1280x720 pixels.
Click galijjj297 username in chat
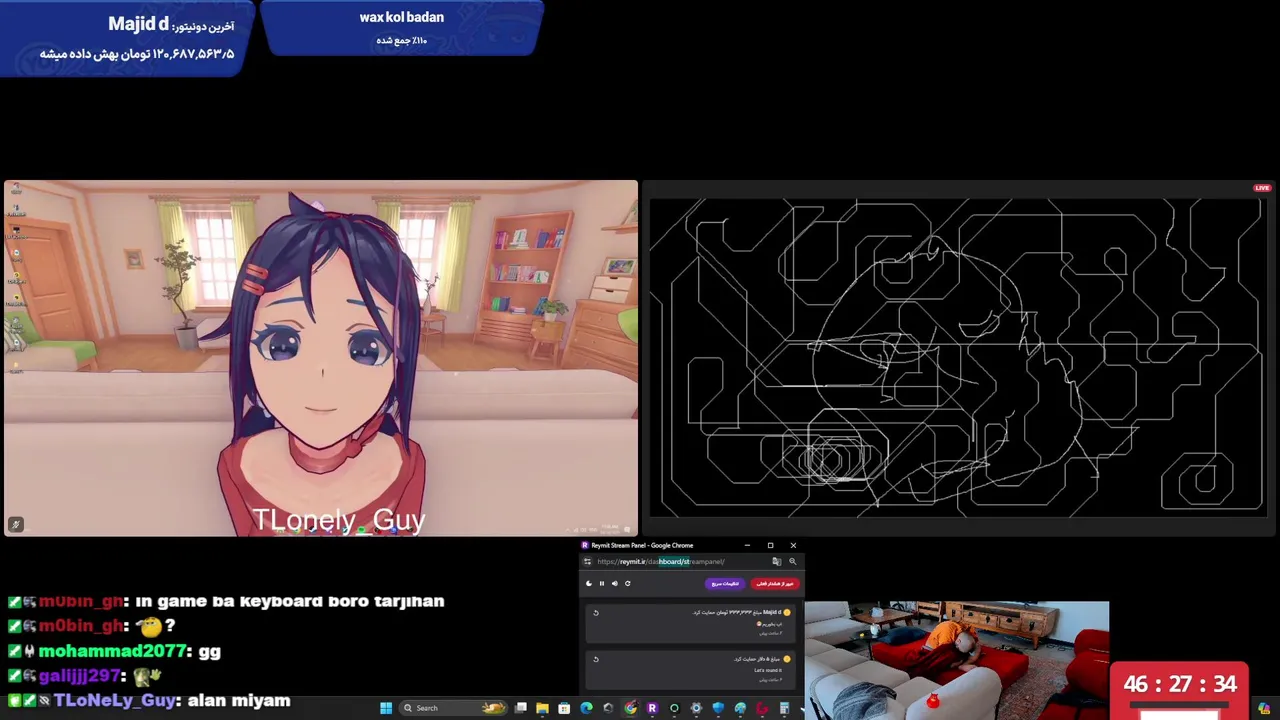point(81,676)
